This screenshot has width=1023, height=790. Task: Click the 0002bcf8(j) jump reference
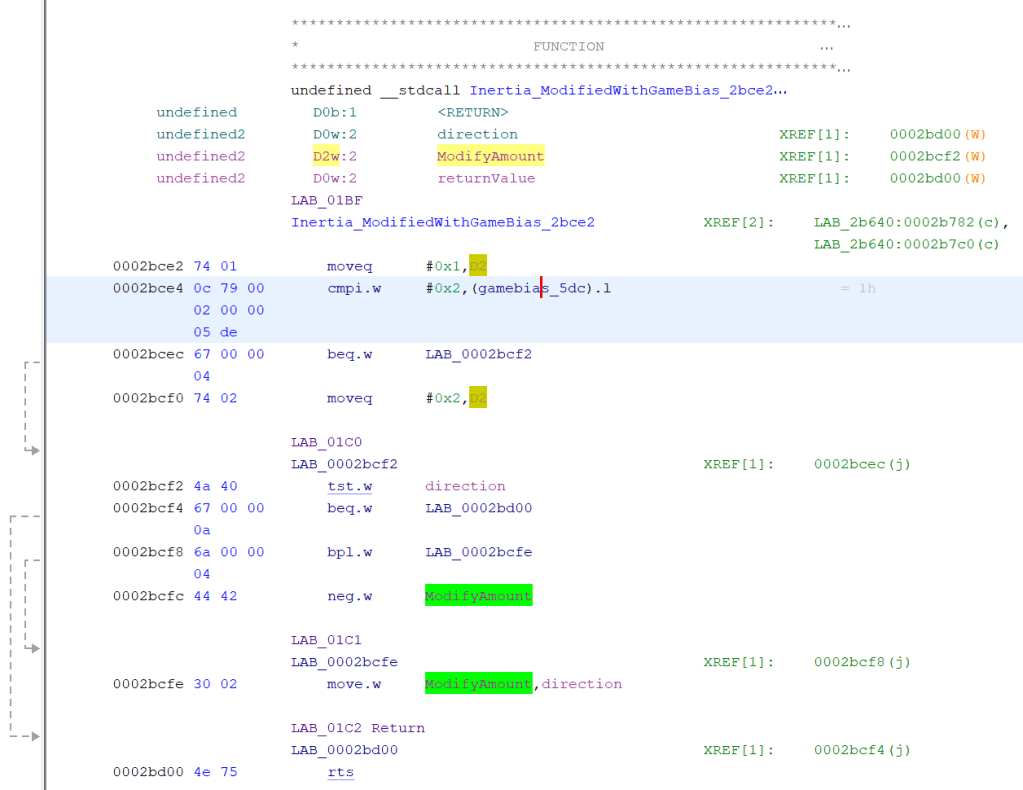click(x=862, y=662)
